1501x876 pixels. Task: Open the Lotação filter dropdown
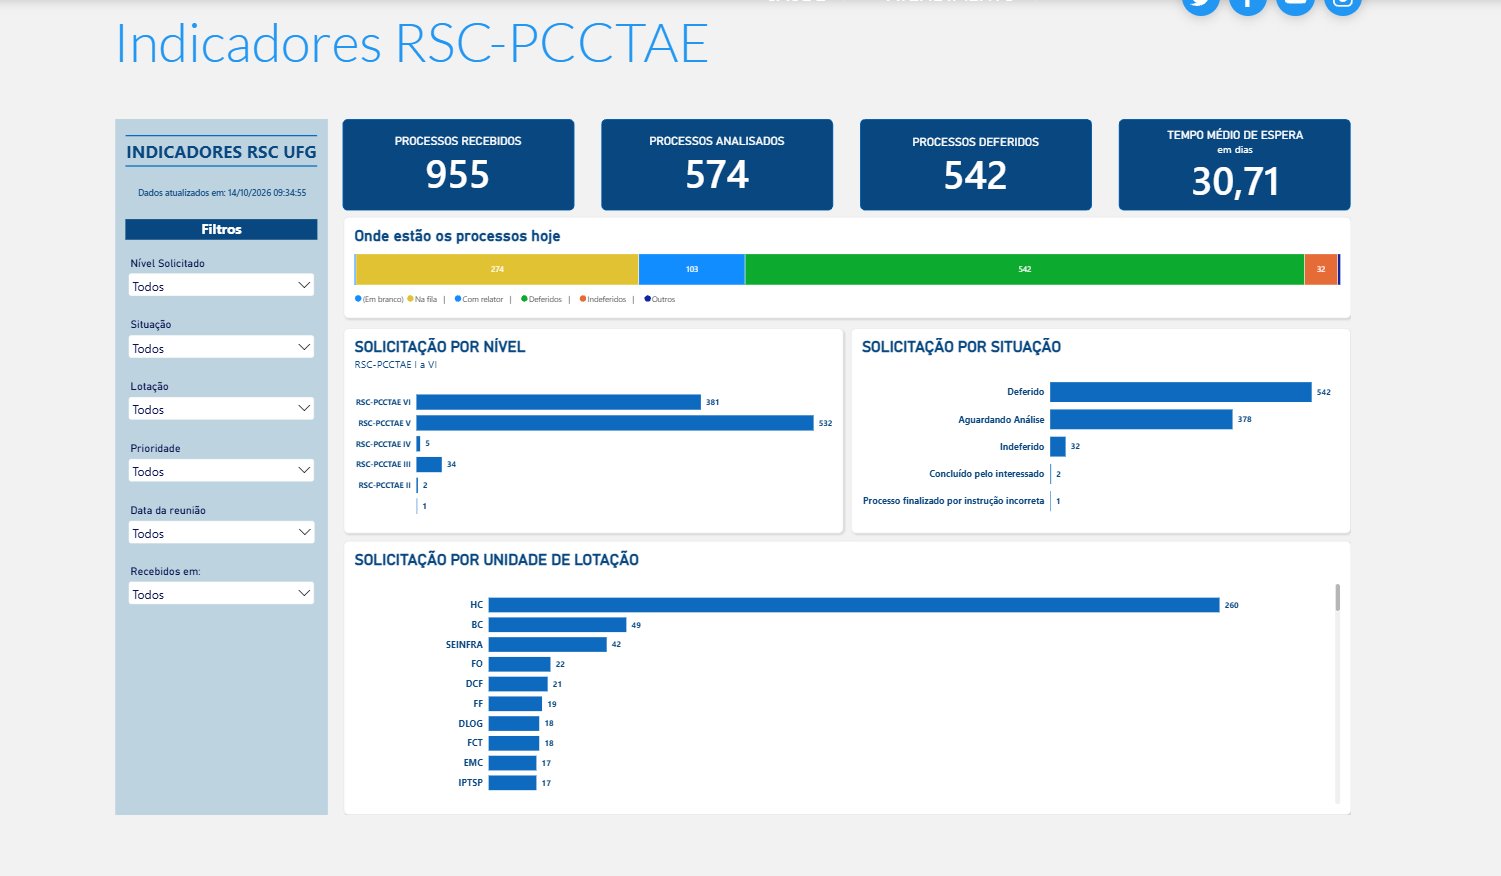coord(221,409)
